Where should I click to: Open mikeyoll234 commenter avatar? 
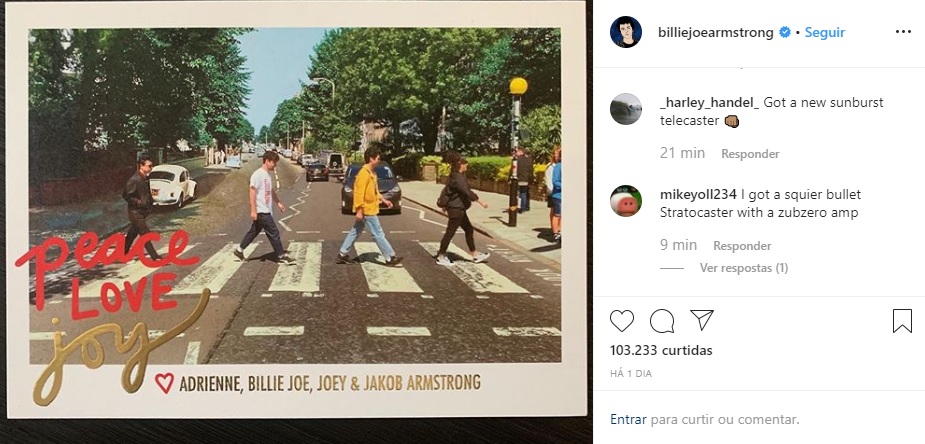[625, 201]
